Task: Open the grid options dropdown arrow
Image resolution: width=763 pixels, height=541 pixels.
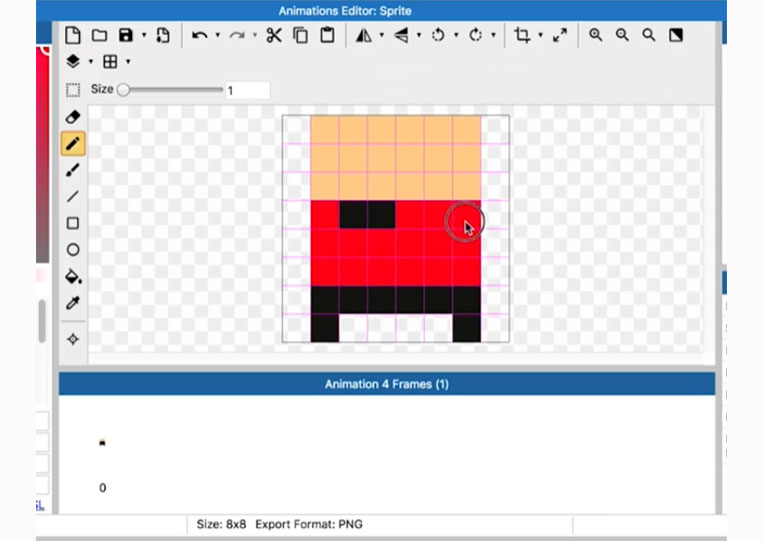Action: pyautogui.click(x=128, y=62)
